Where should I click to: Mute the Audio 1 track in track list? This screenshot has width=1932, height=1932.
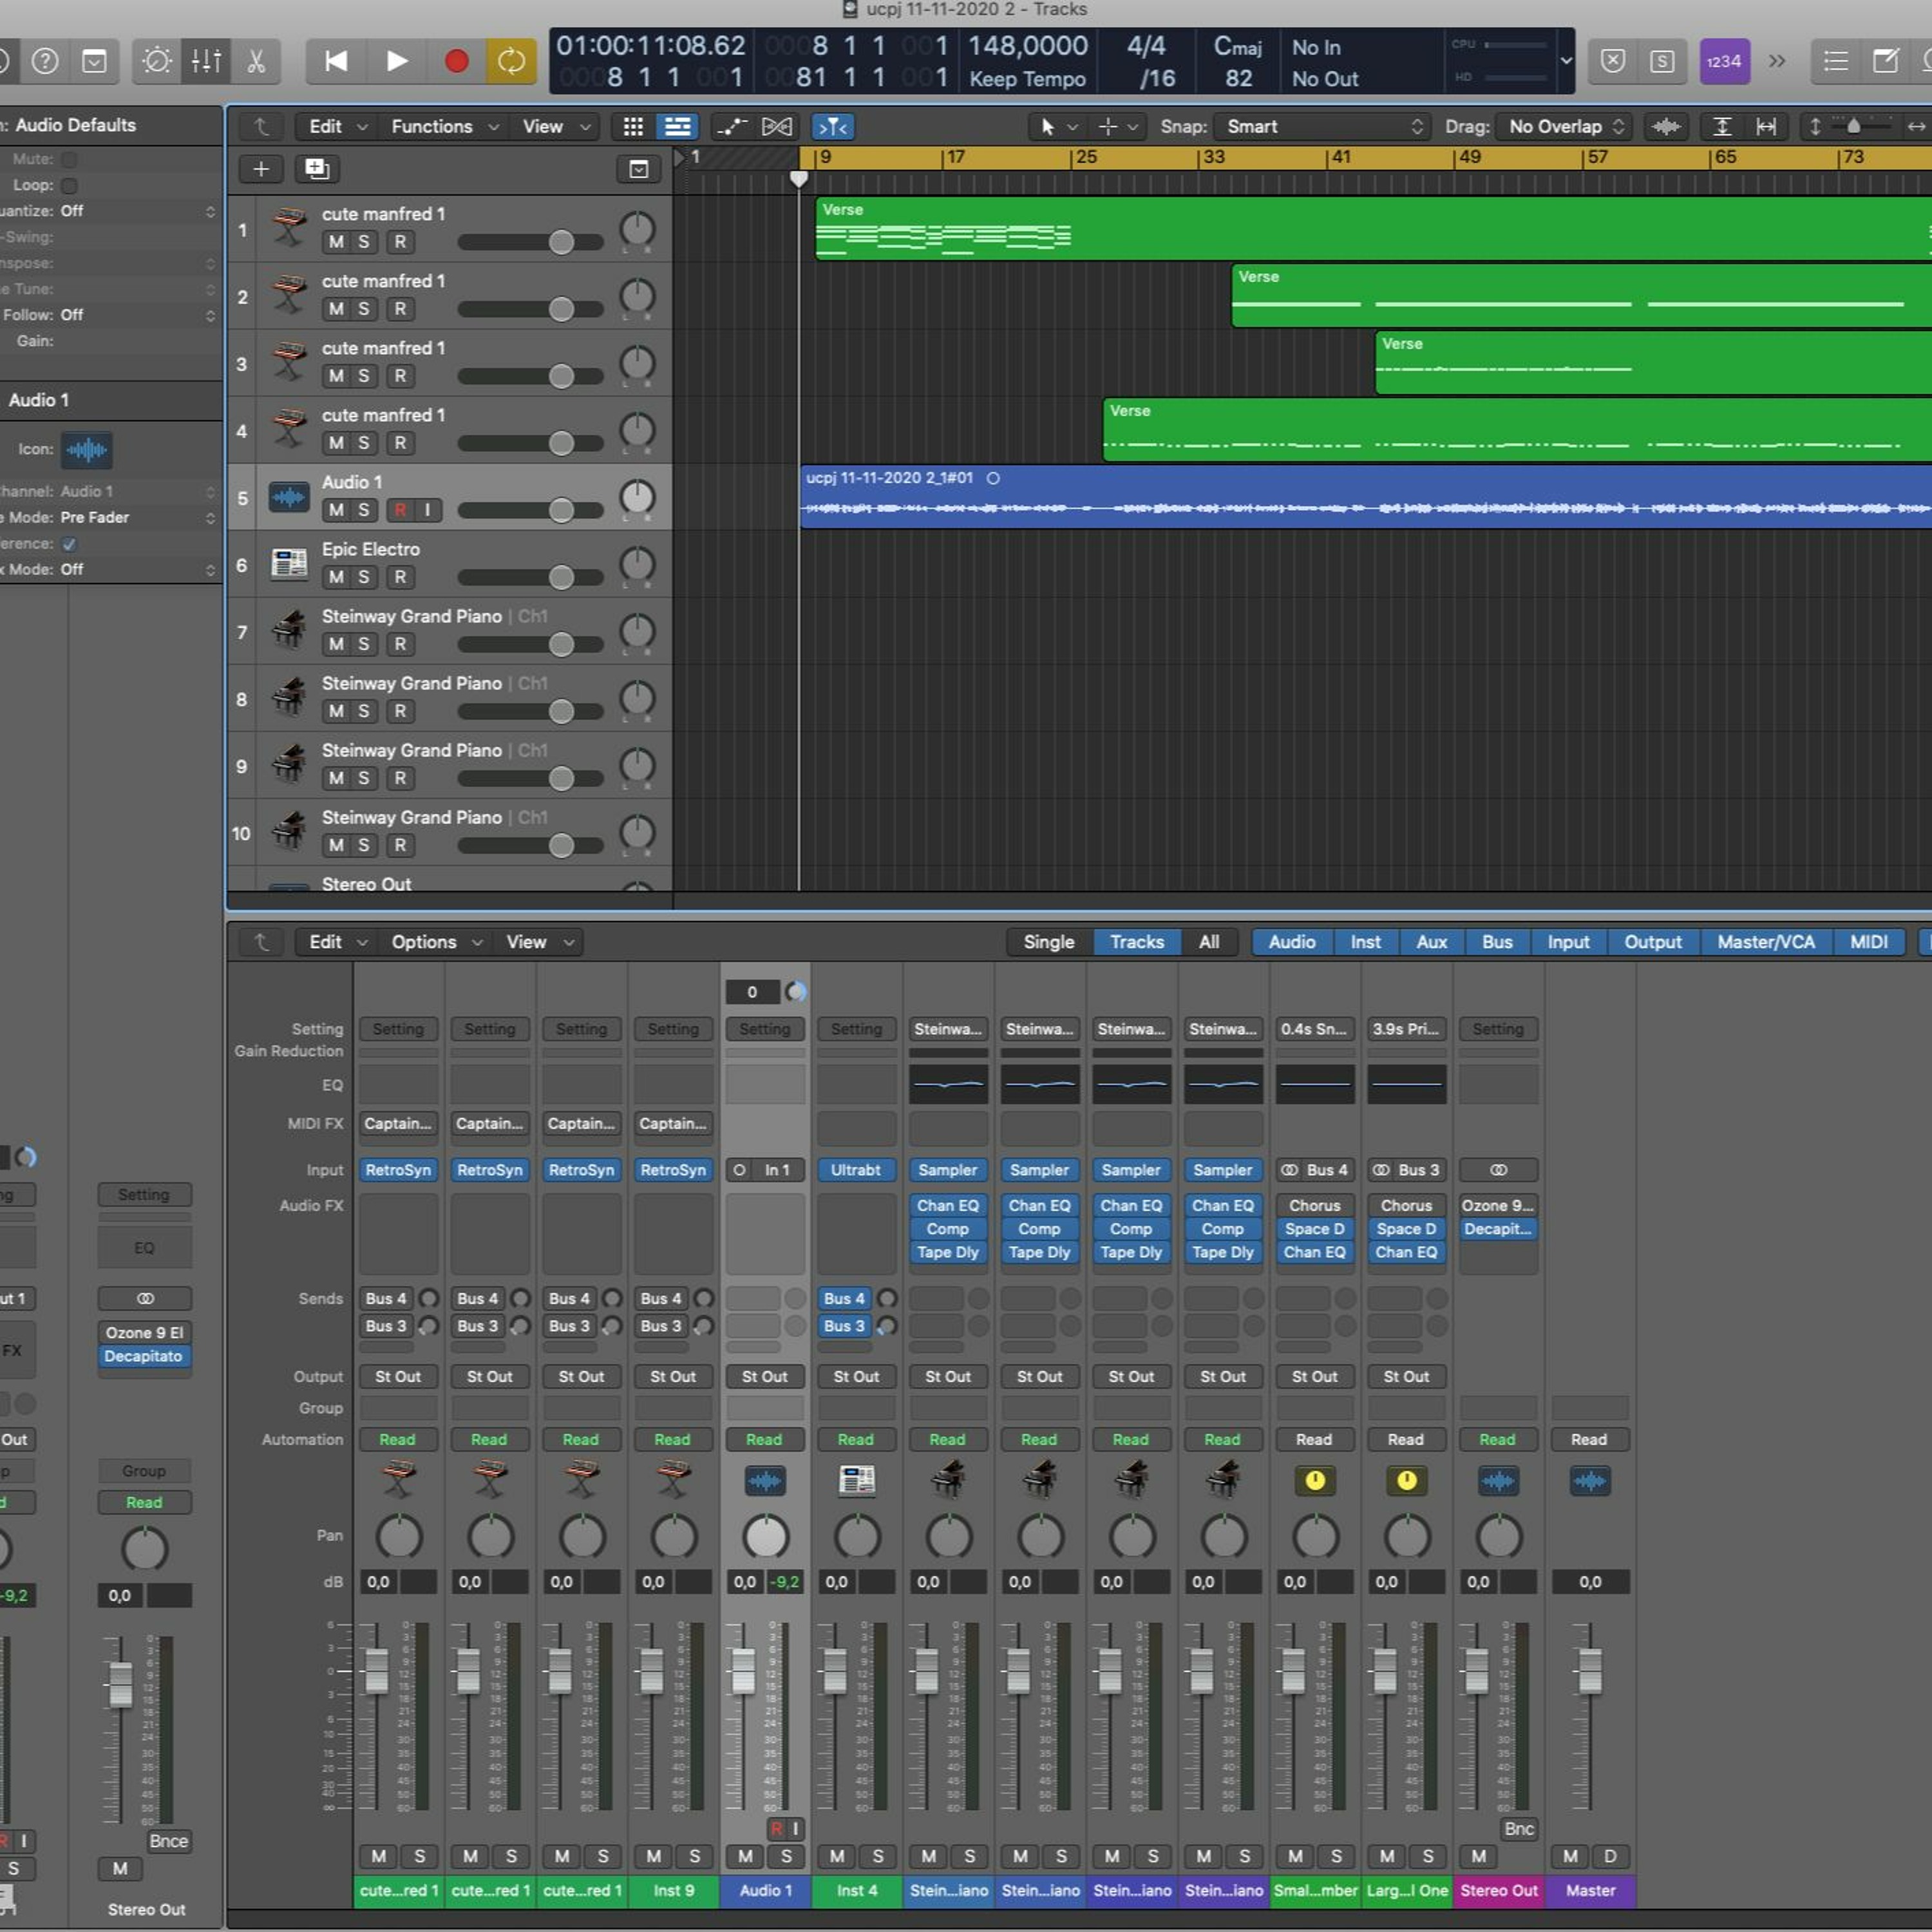coord(336,510)
